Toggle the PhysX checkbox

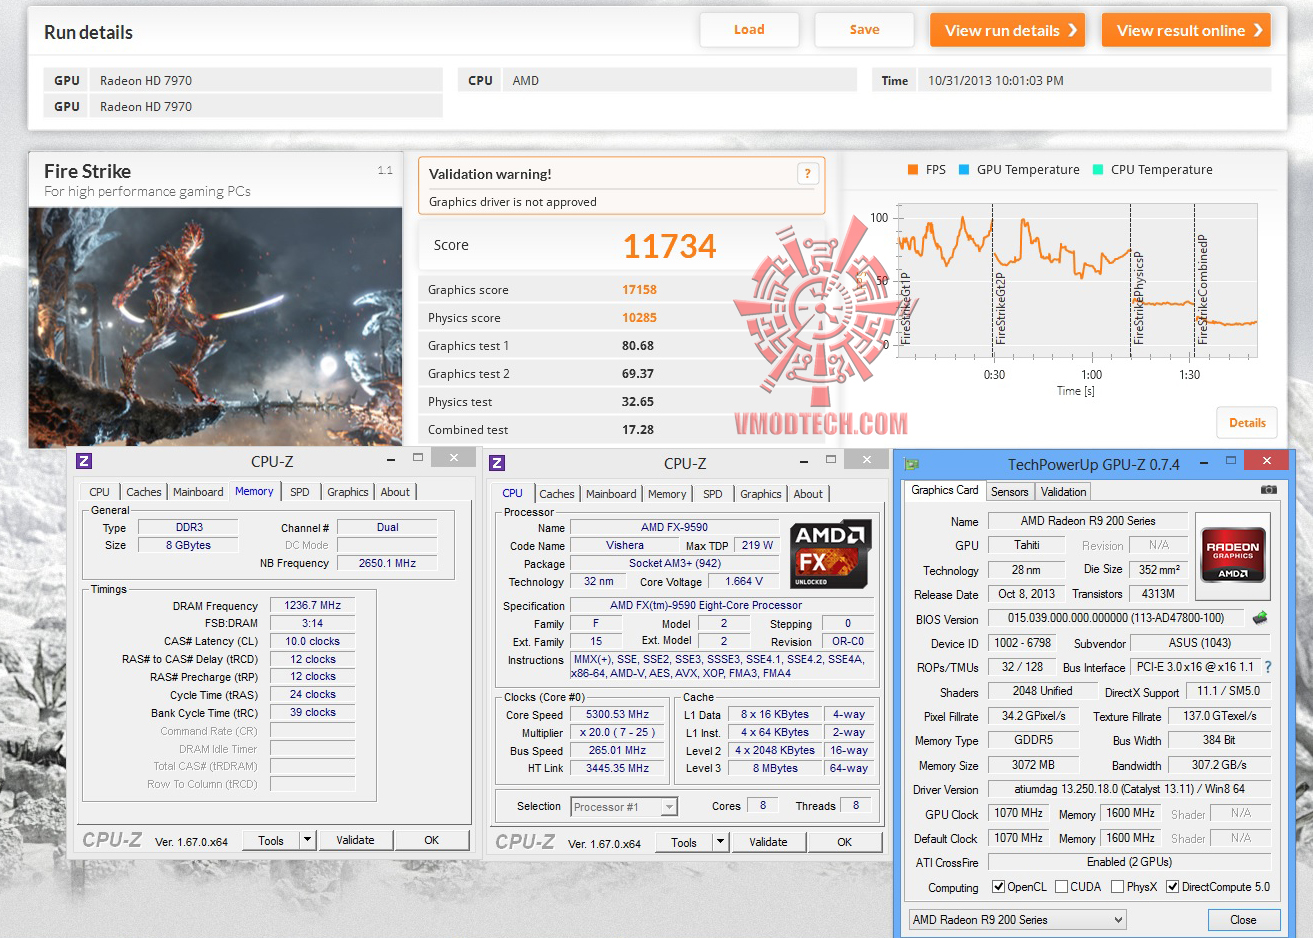1117,887
